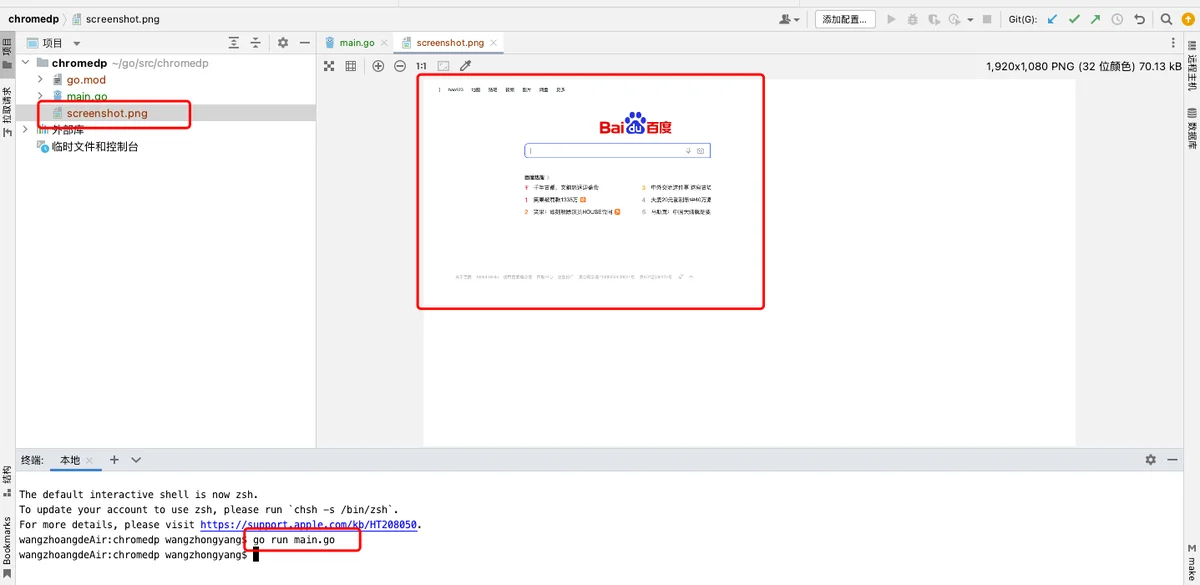This screenshot has height=585, width=1200.
Task: Hide the project tool window
Action: coord(304,43)
